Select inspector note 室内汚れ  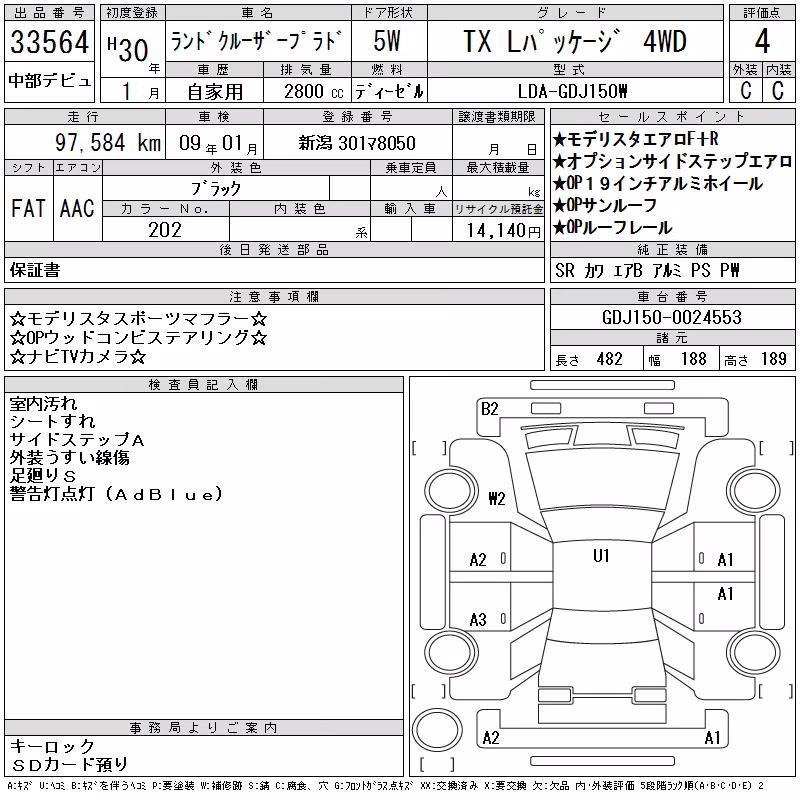(43, 404)
